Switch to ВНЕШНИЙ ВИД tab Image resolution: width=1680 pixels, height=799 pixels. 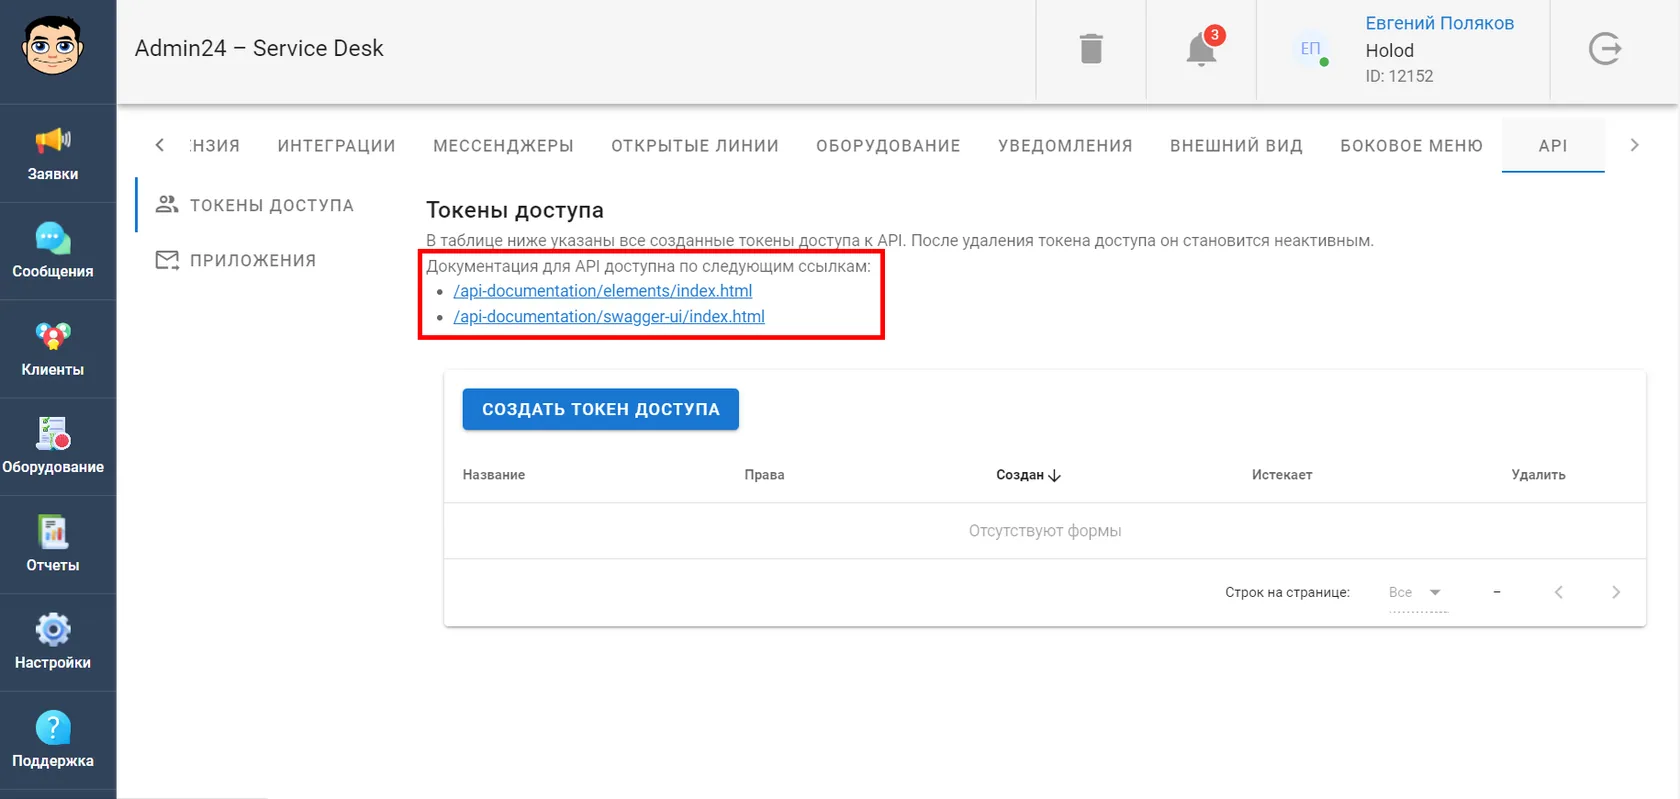pos(1236,146)
